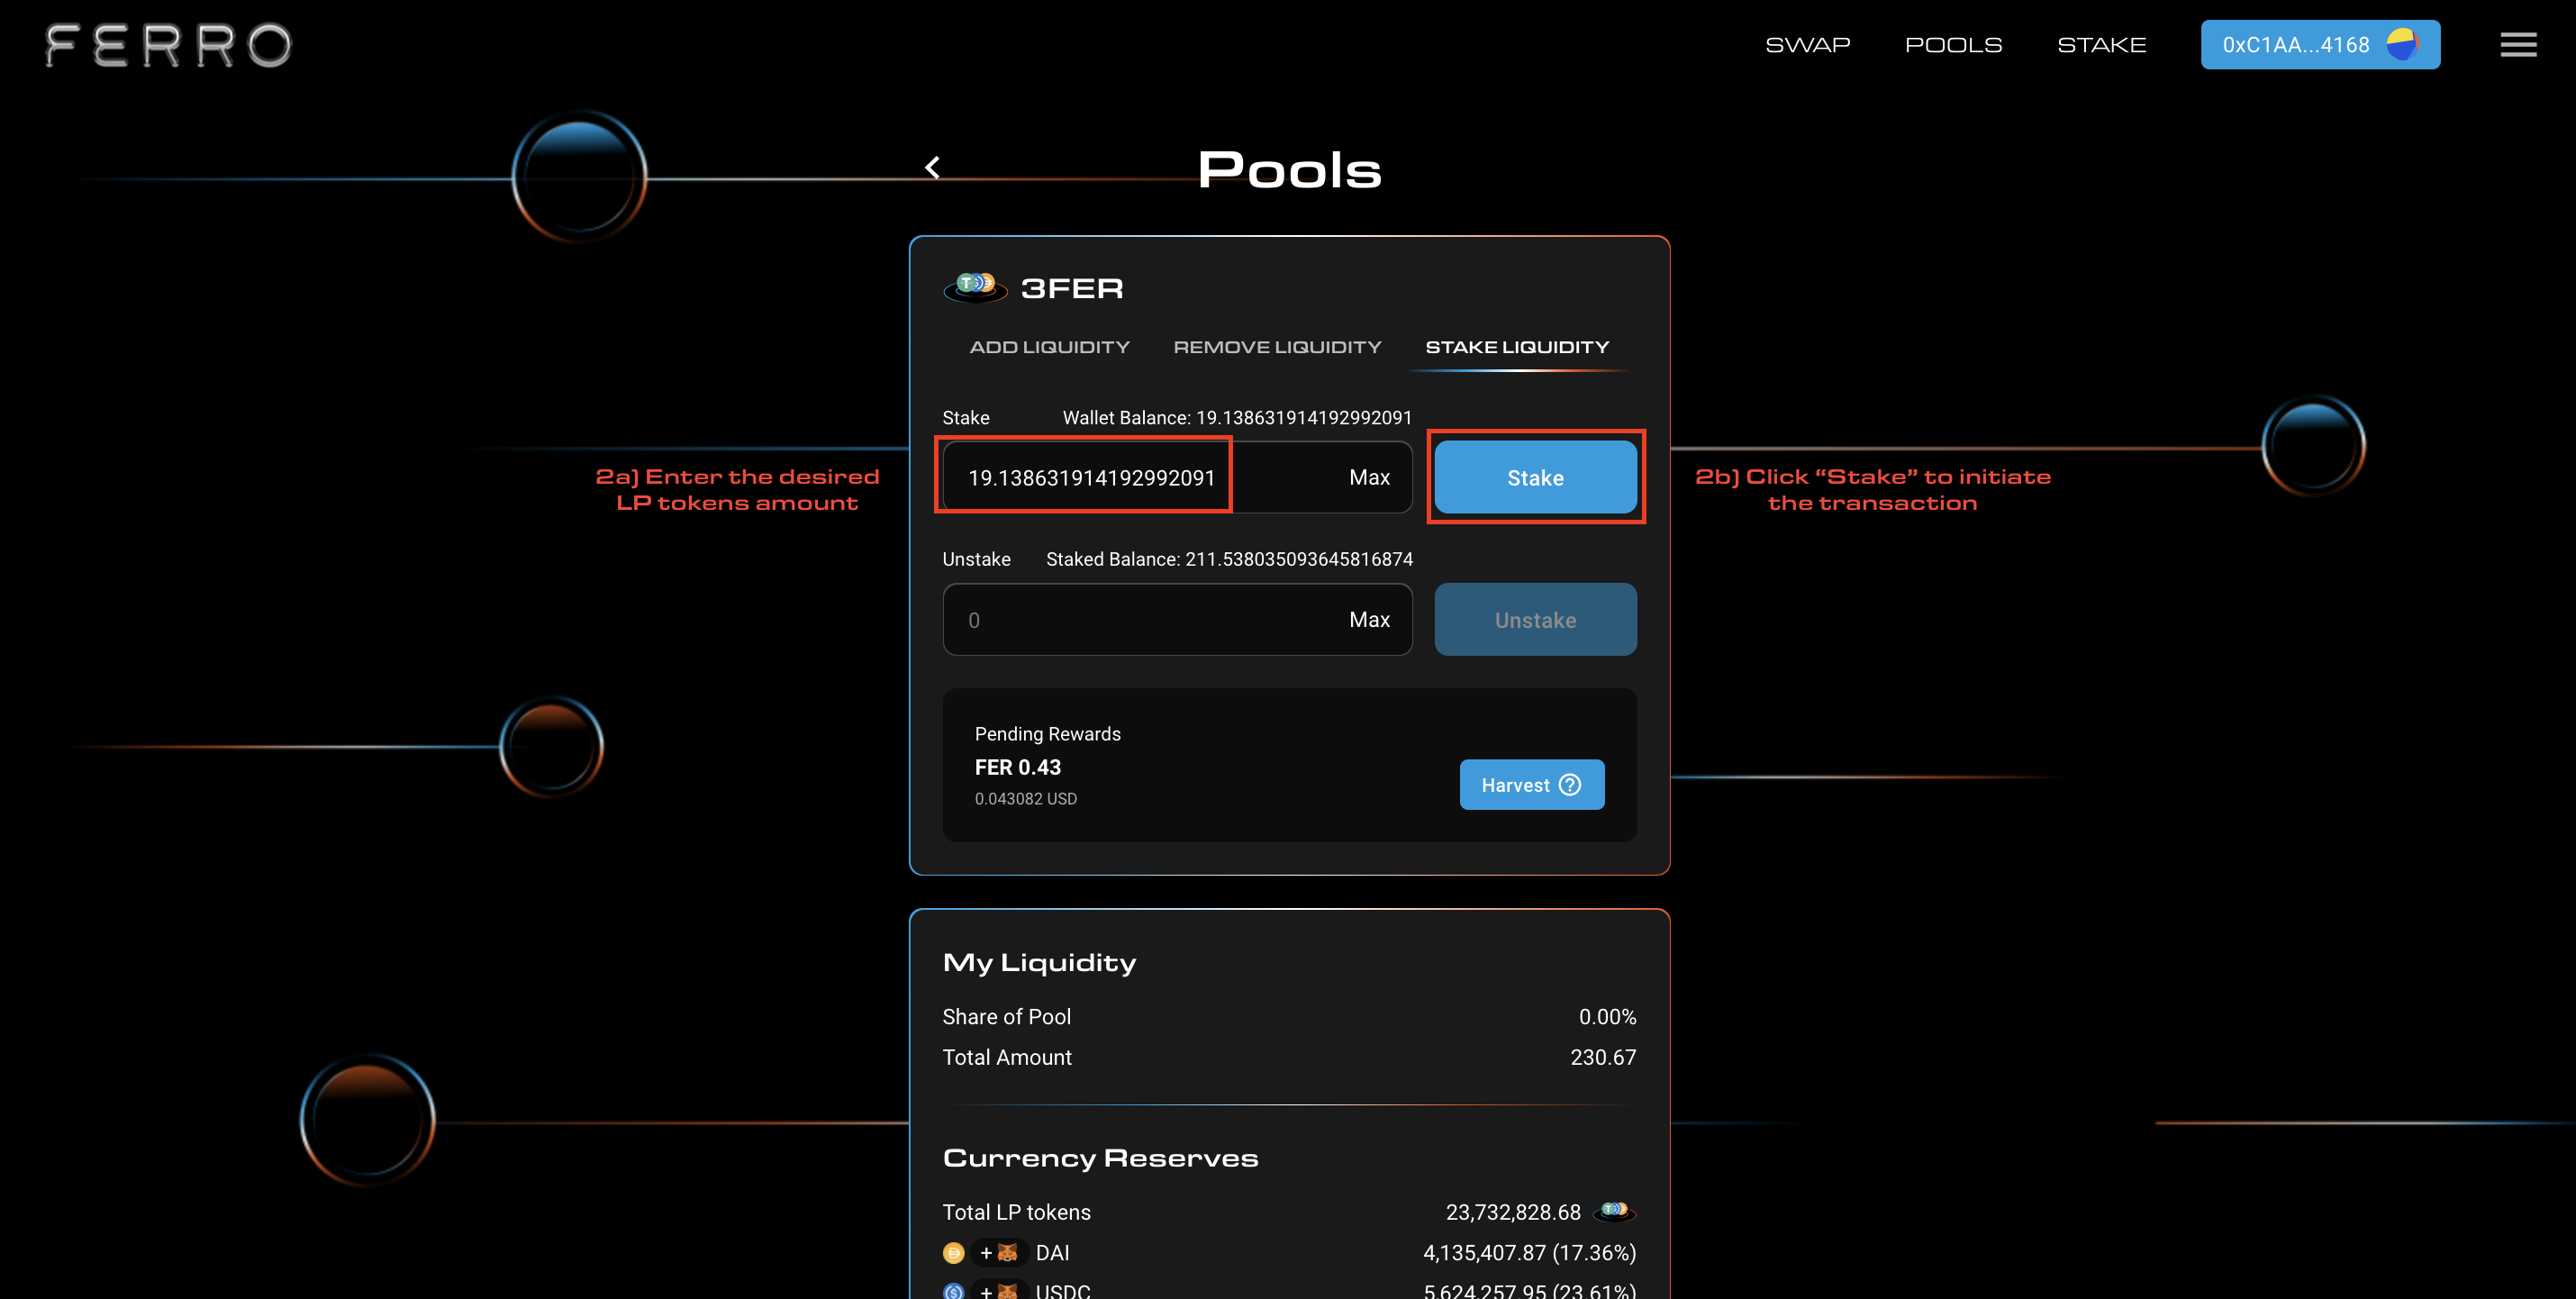Click the Staked Balance value
Screen dimensions: 2576x1299
pyautogui.click(x=1299, y=559)
